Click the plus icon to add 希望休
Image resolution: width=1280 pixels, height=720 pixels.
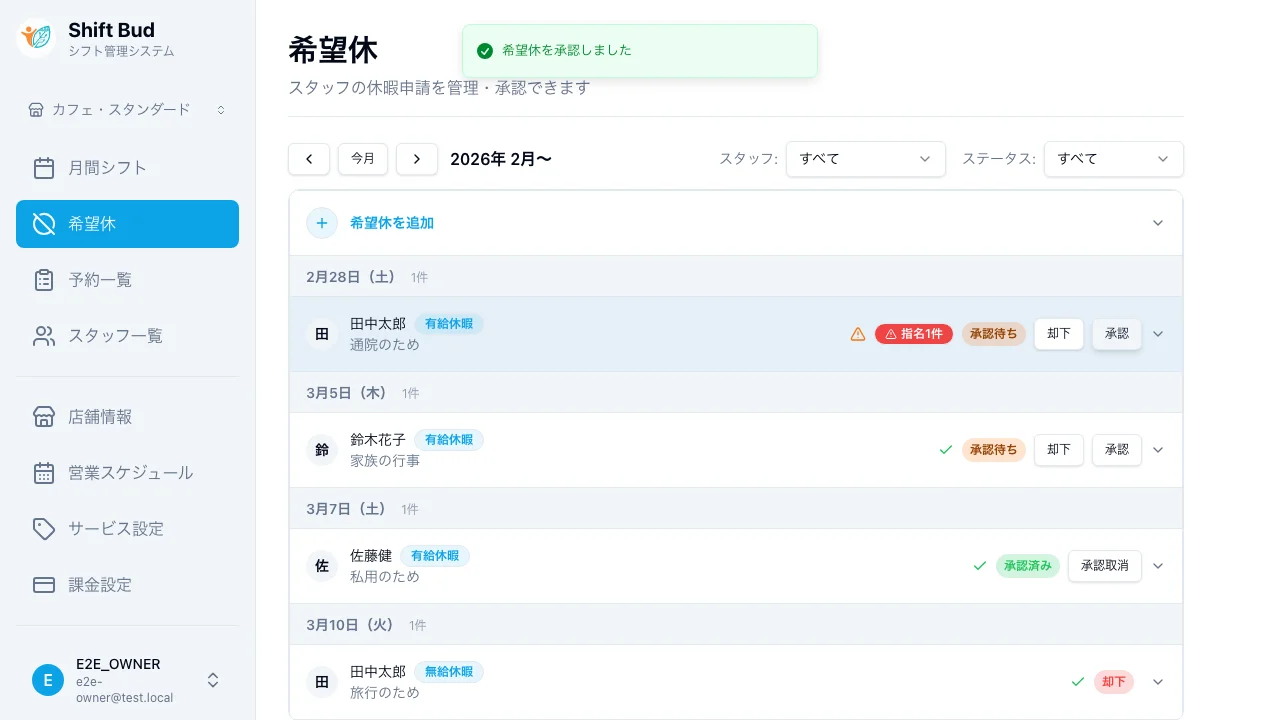click(321, 223)
